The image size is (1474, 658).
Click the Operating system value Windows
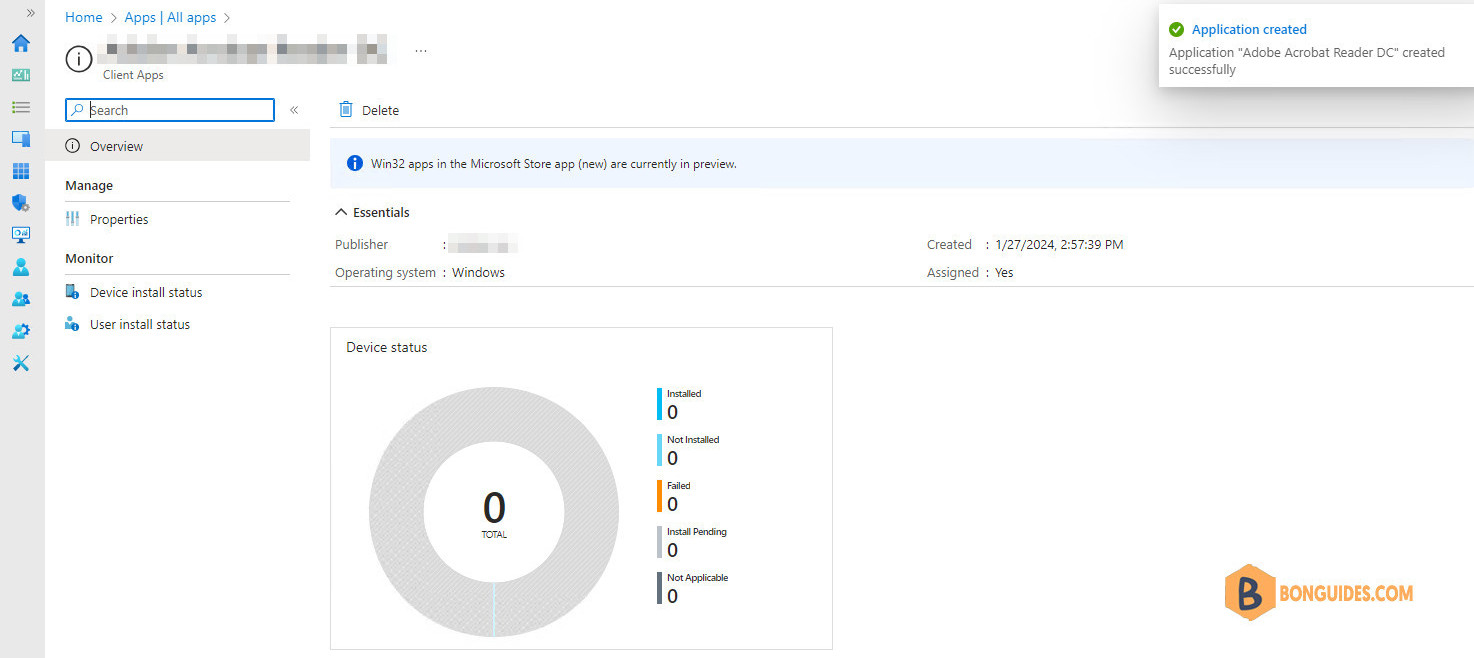pos(478,272)
